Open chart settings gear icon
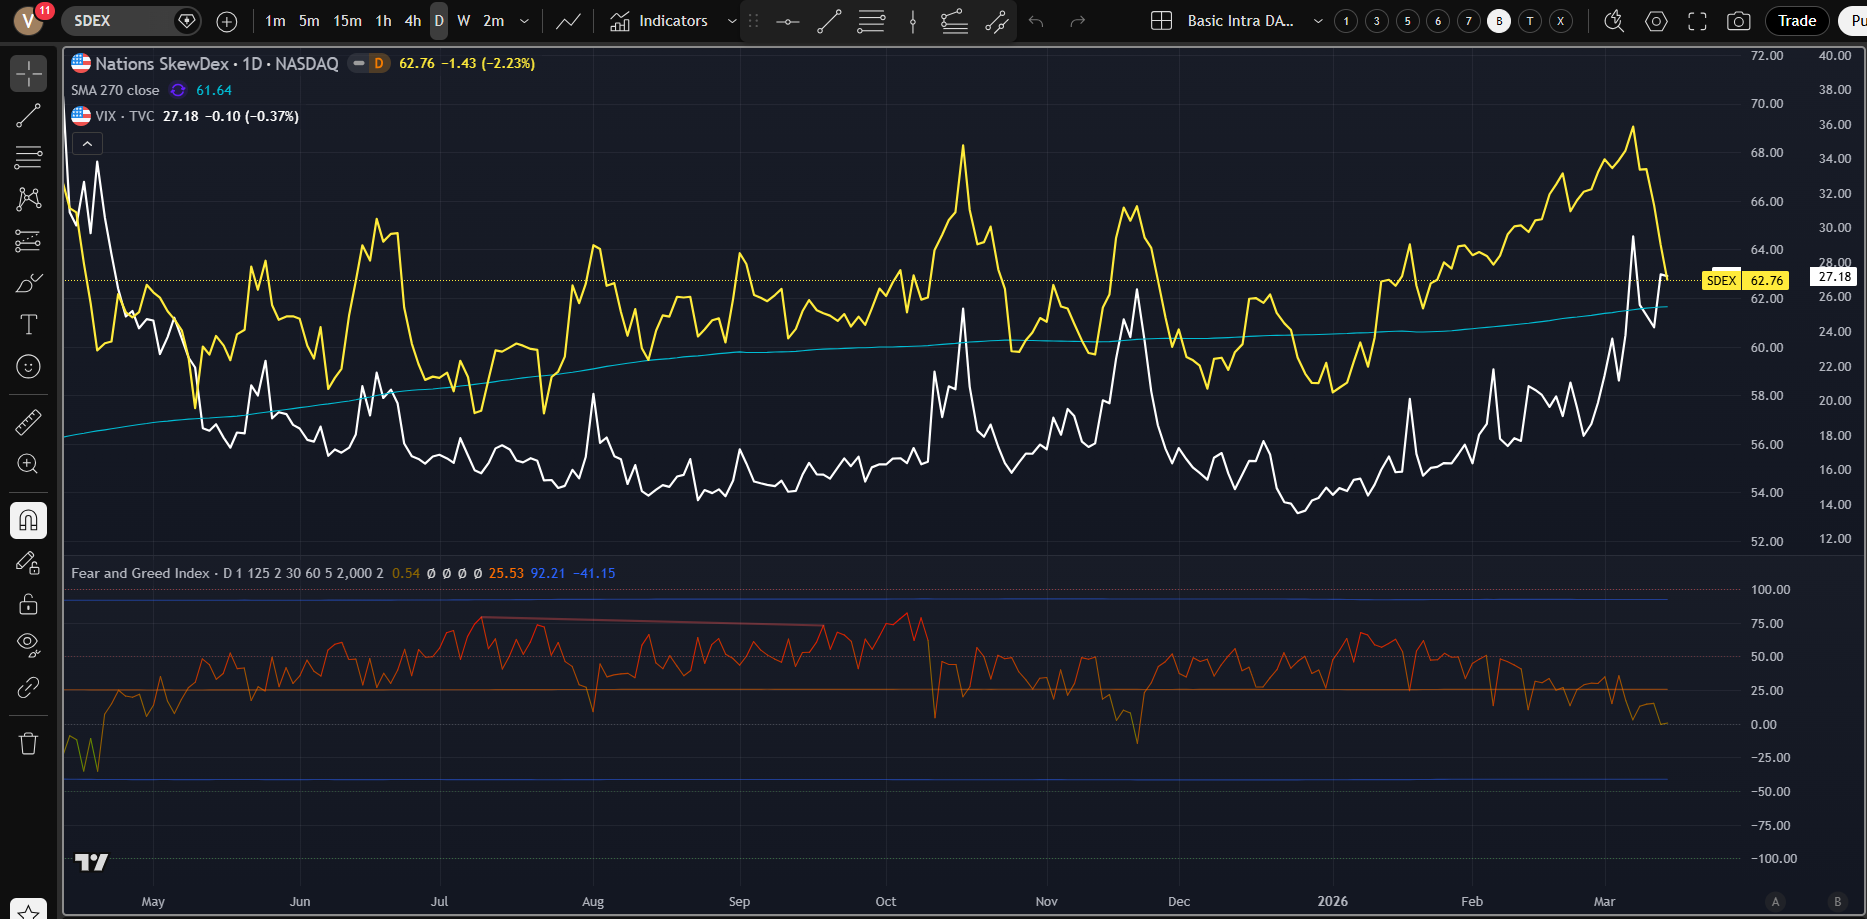This screenshot has height=919, width=1867. (x=1656, y=21)
